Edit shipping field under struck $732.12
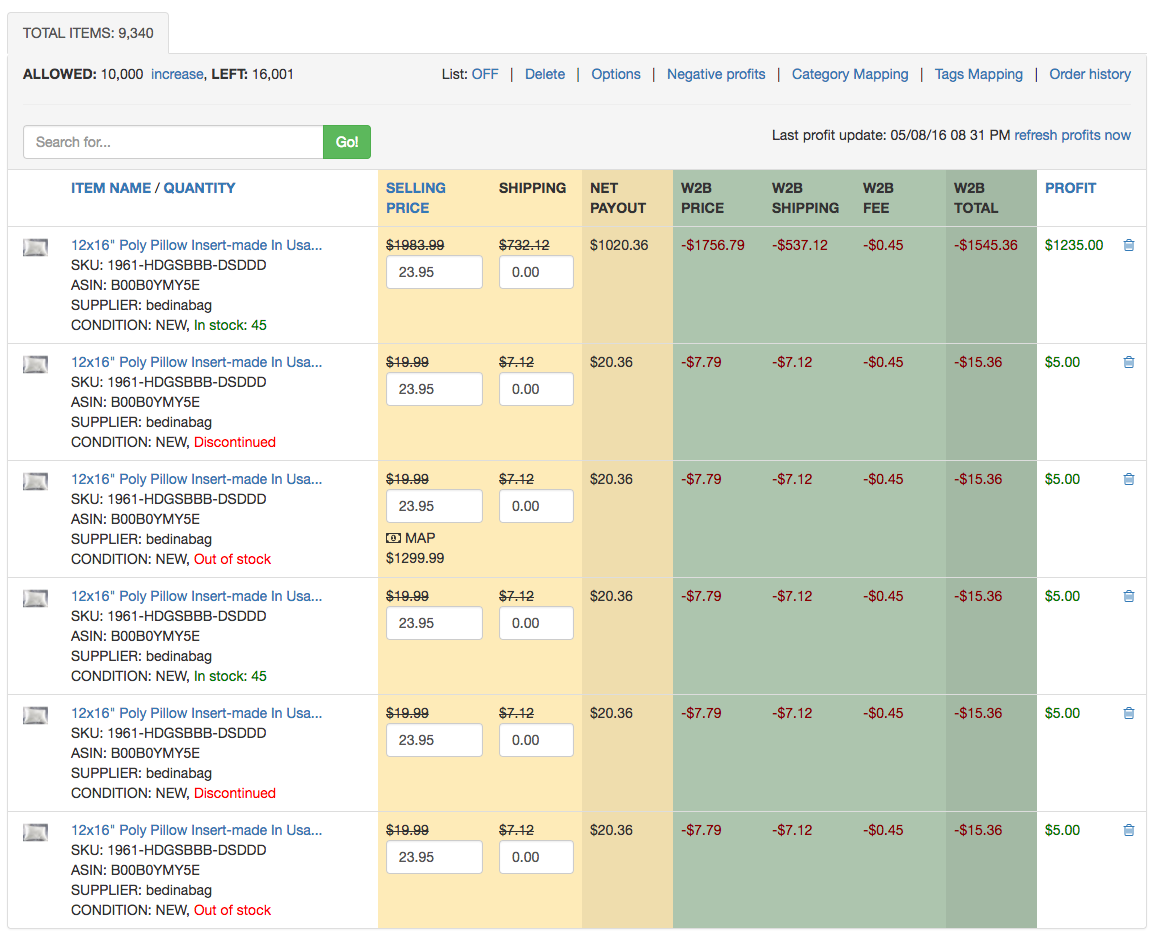Viewport: 1157px width, 937px height. tap(536, 272)
